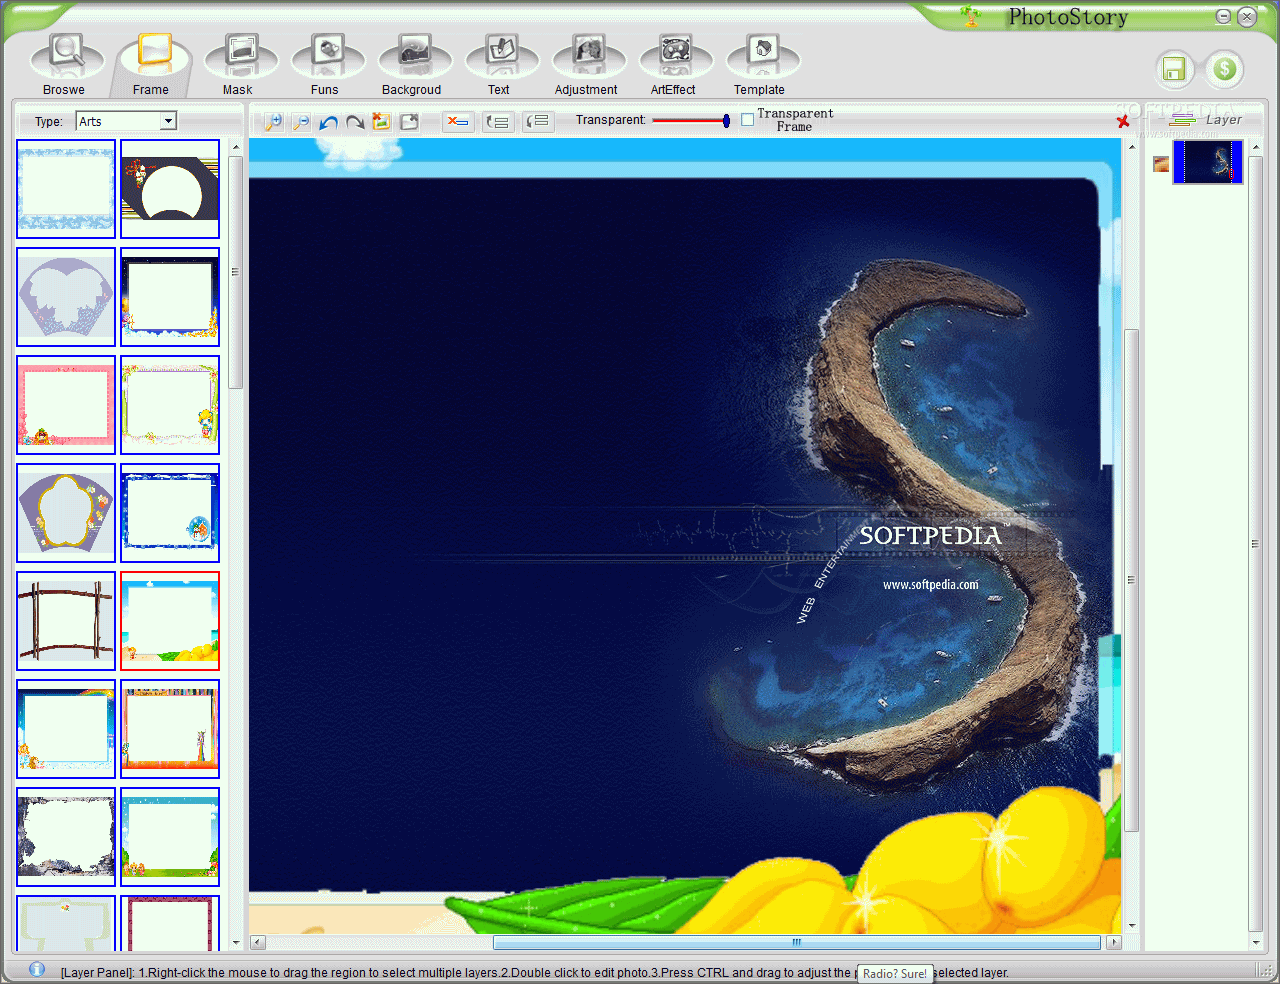Adjust the Transparent red slider
Screen dimensions: 1280x984
(x=691, y=121)
